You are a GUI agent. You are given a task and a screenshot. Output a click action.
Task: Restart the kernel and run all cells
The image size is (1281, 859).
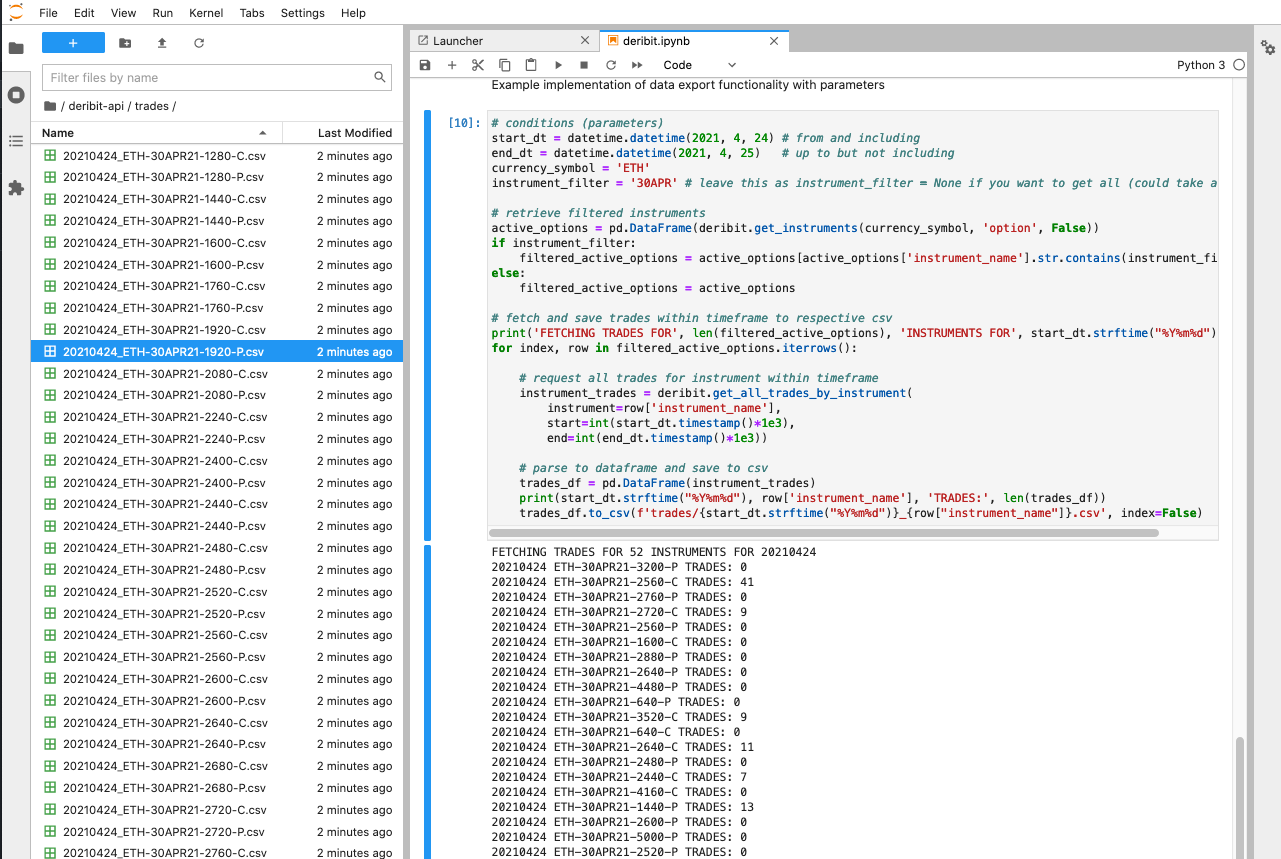[637, 64]
